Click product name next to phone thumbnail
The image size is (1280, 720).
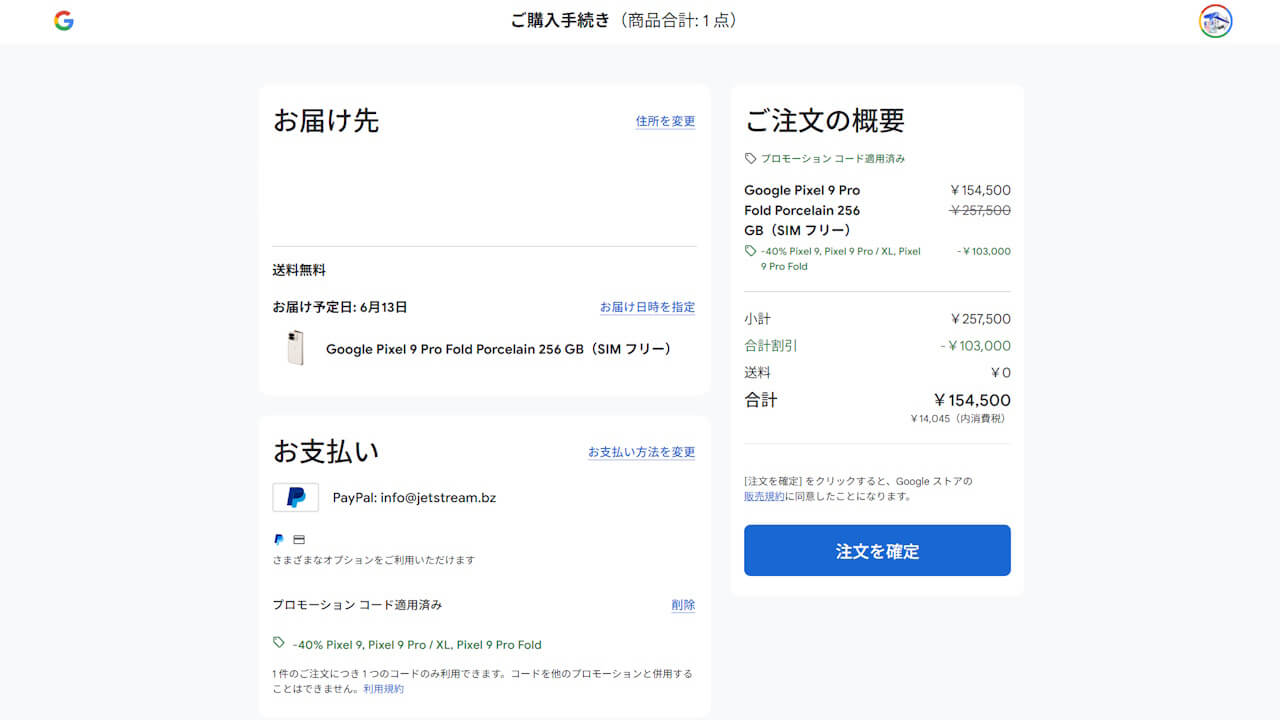(x=499, y=349)
